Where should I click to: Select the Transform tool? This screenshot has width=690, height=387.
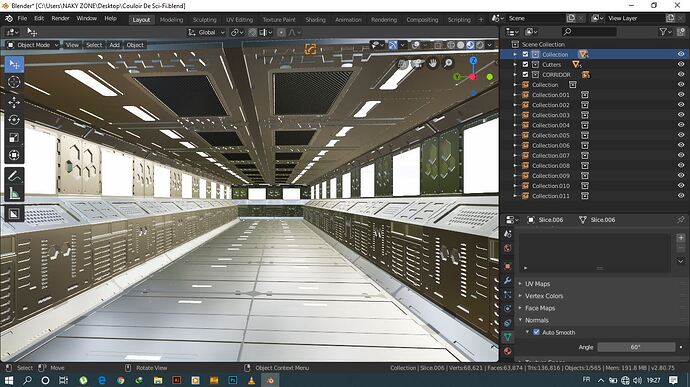click(14, 155)
